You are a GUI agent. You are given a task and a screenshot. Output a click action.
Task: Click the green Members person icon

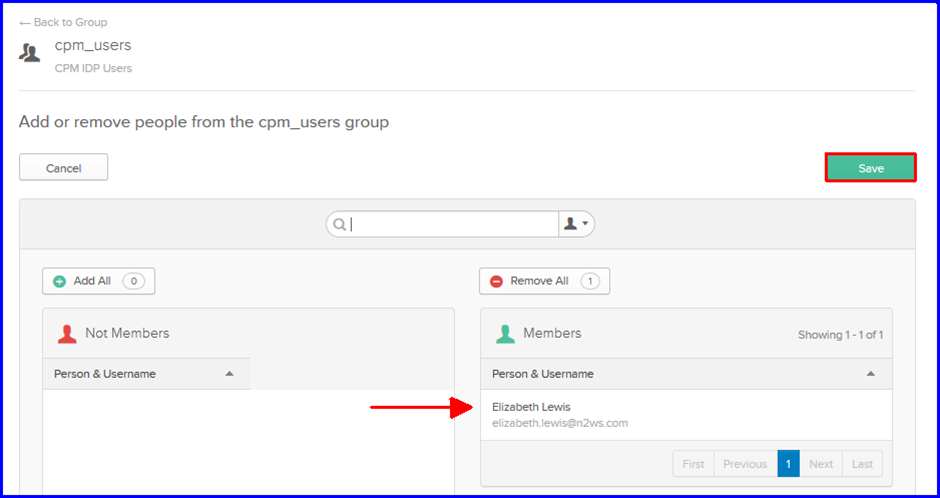tap(505, 333)
